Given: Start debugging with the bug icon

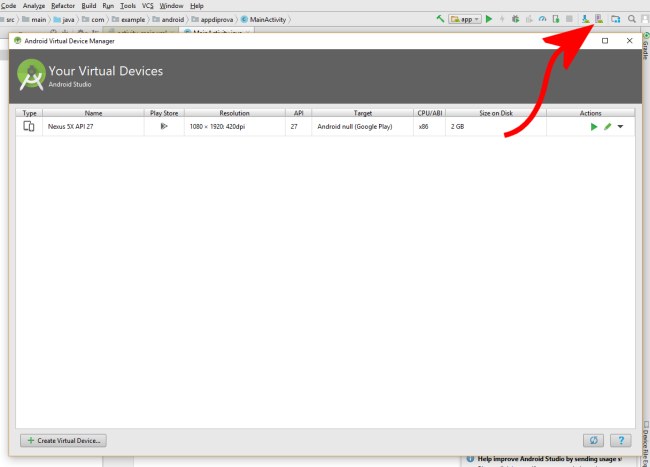Looking at the screenshot, I should coord(516,19).
